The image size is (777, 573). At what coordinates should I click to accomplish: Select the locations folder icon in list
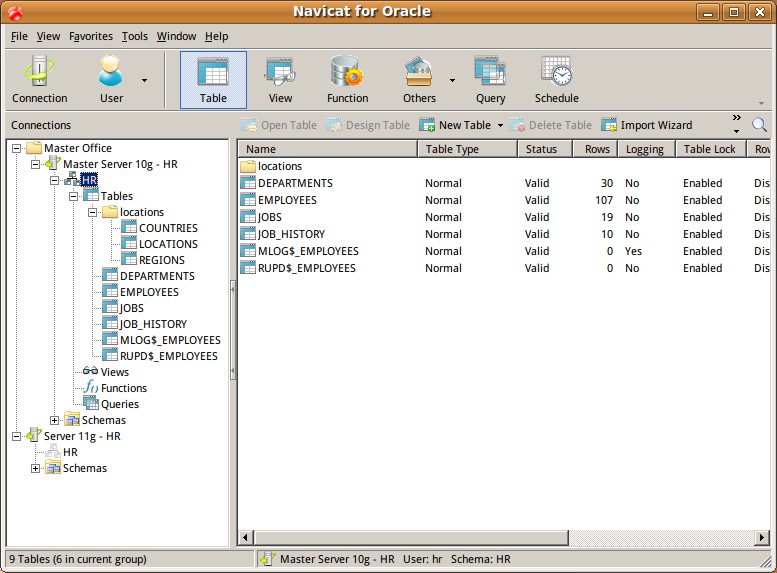(x=247, y=166)
